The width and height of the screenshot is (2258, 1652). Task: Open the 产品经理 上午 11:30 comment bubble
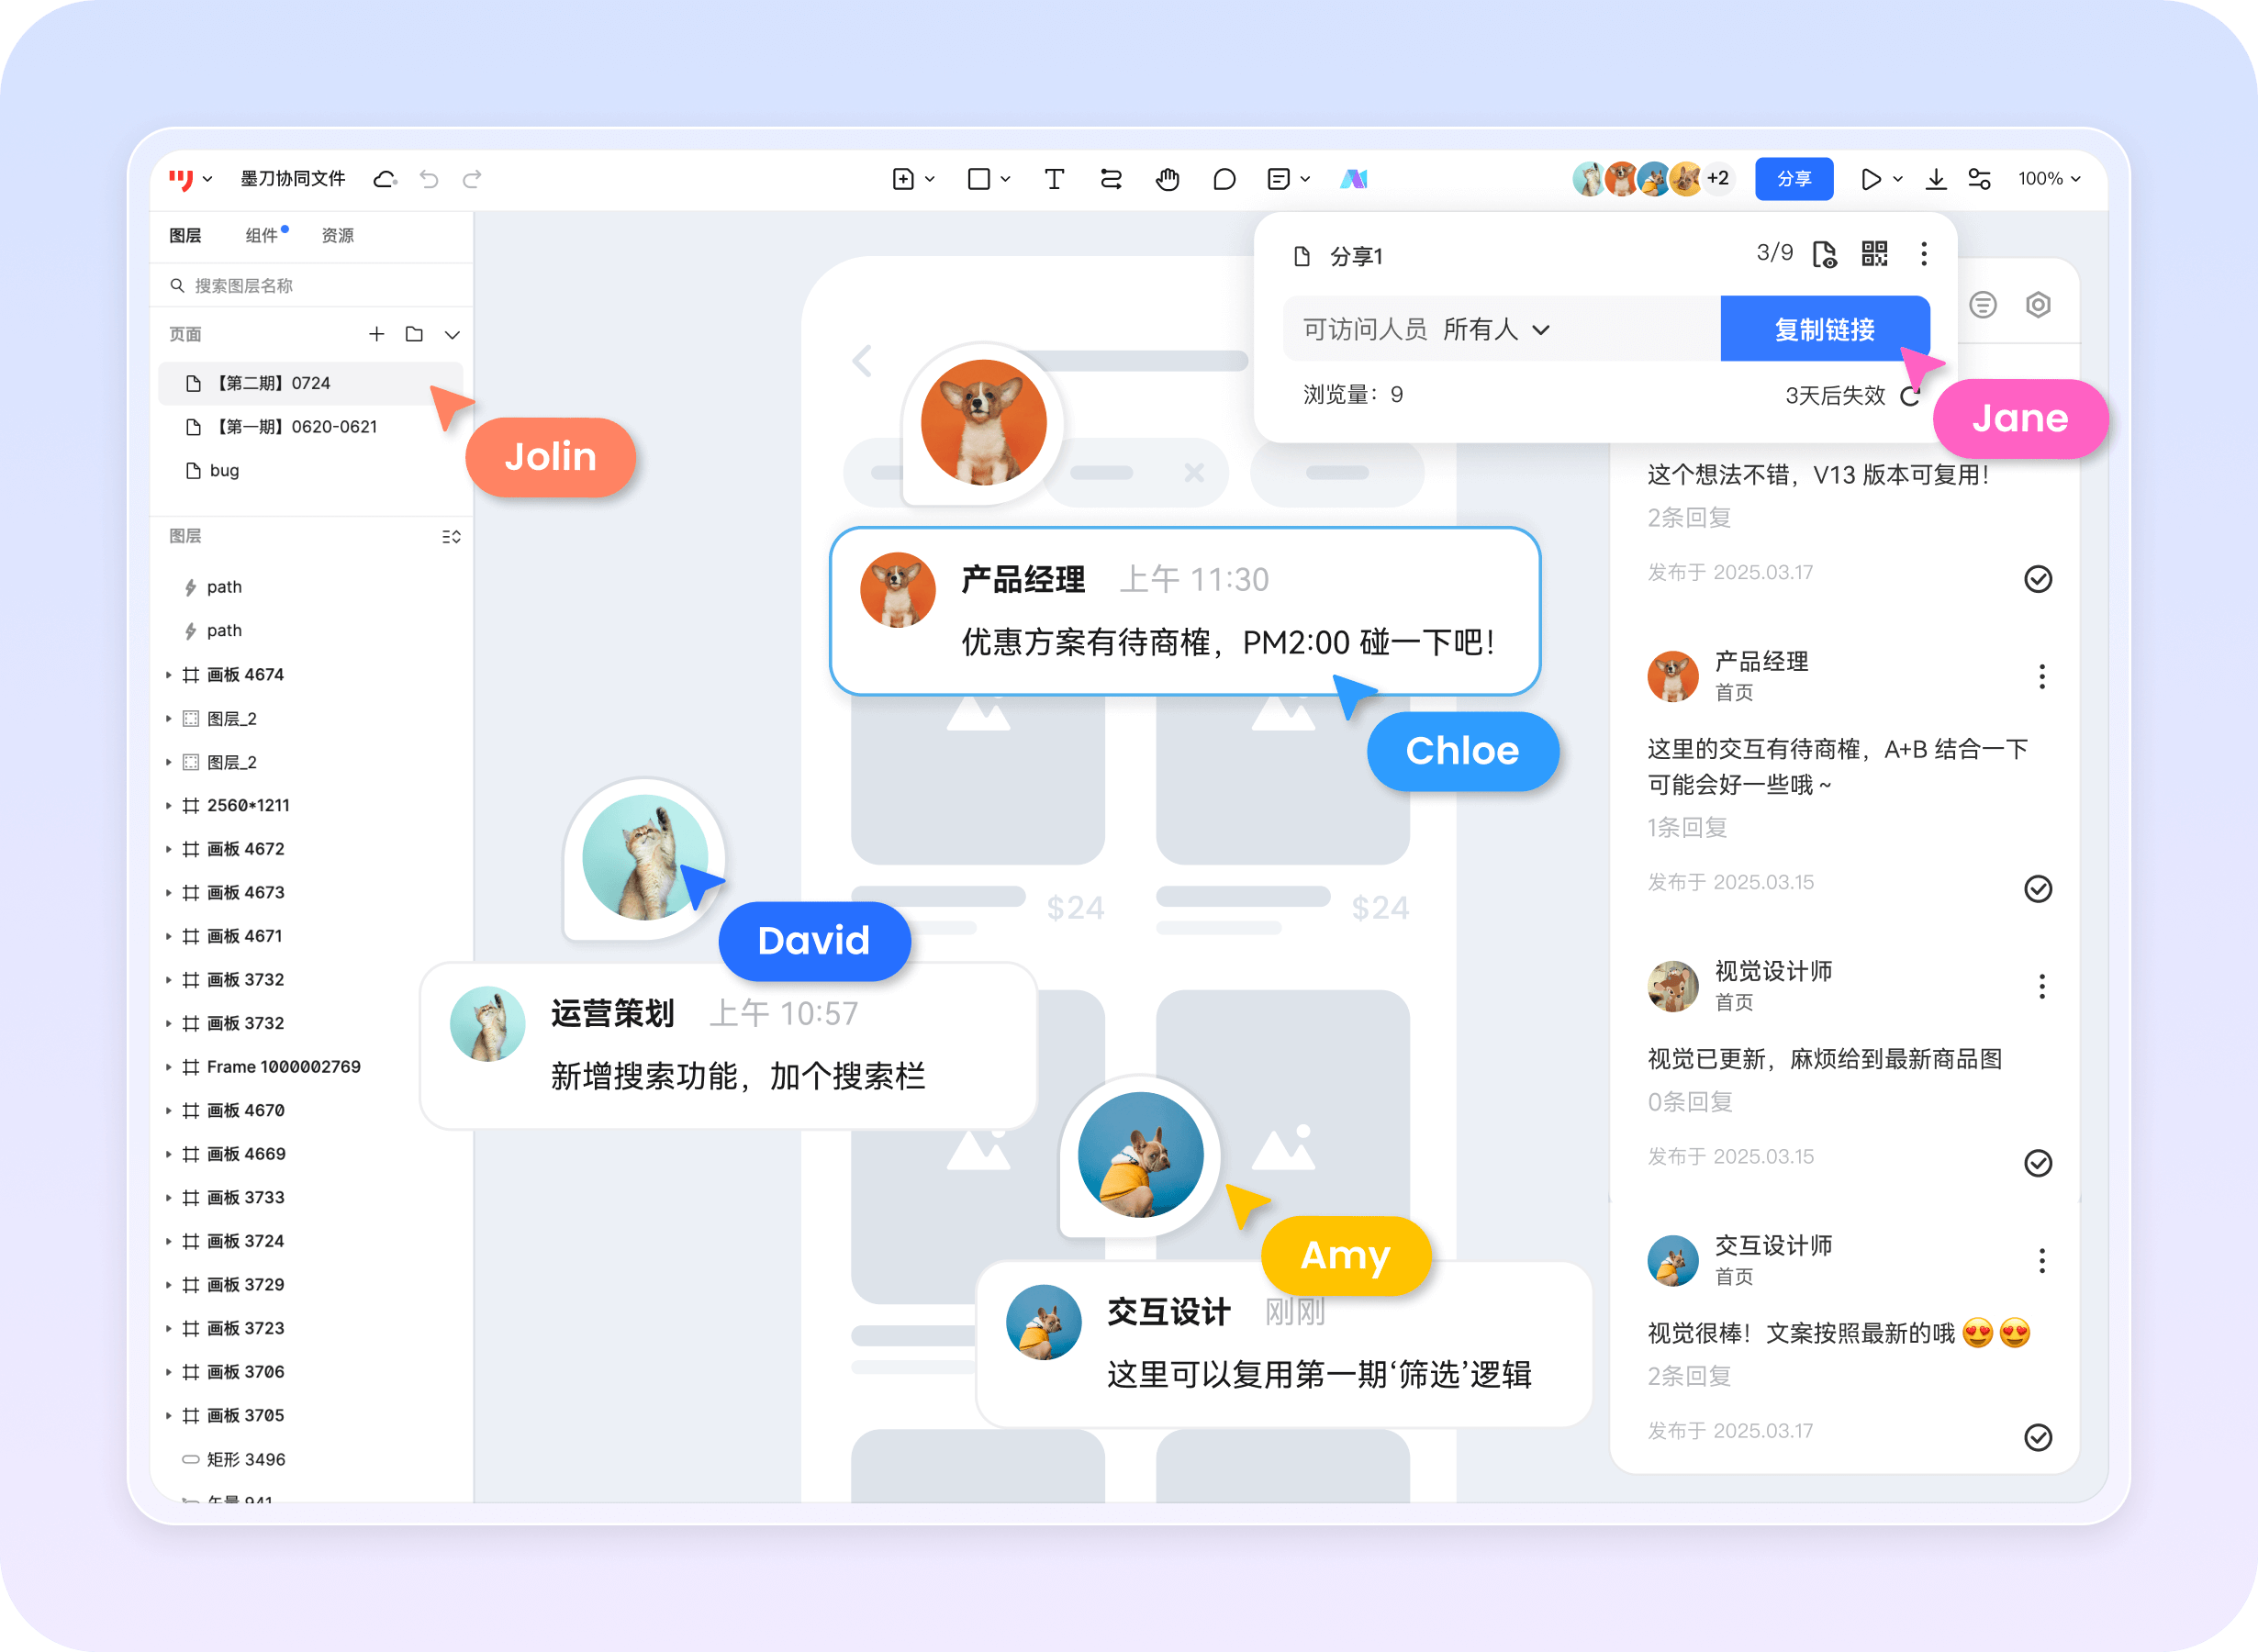pos(1185,611)
